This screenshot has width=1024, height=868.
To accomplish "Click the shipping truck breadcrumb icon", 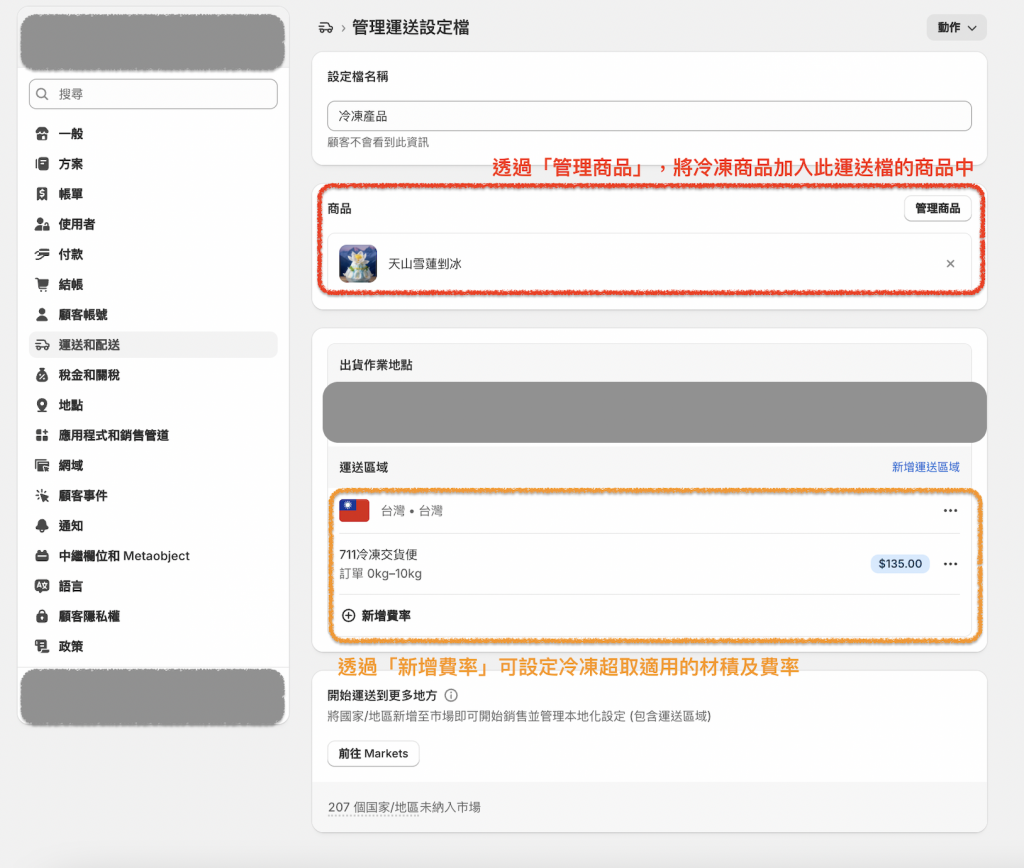I will click(x=325, y=28).
